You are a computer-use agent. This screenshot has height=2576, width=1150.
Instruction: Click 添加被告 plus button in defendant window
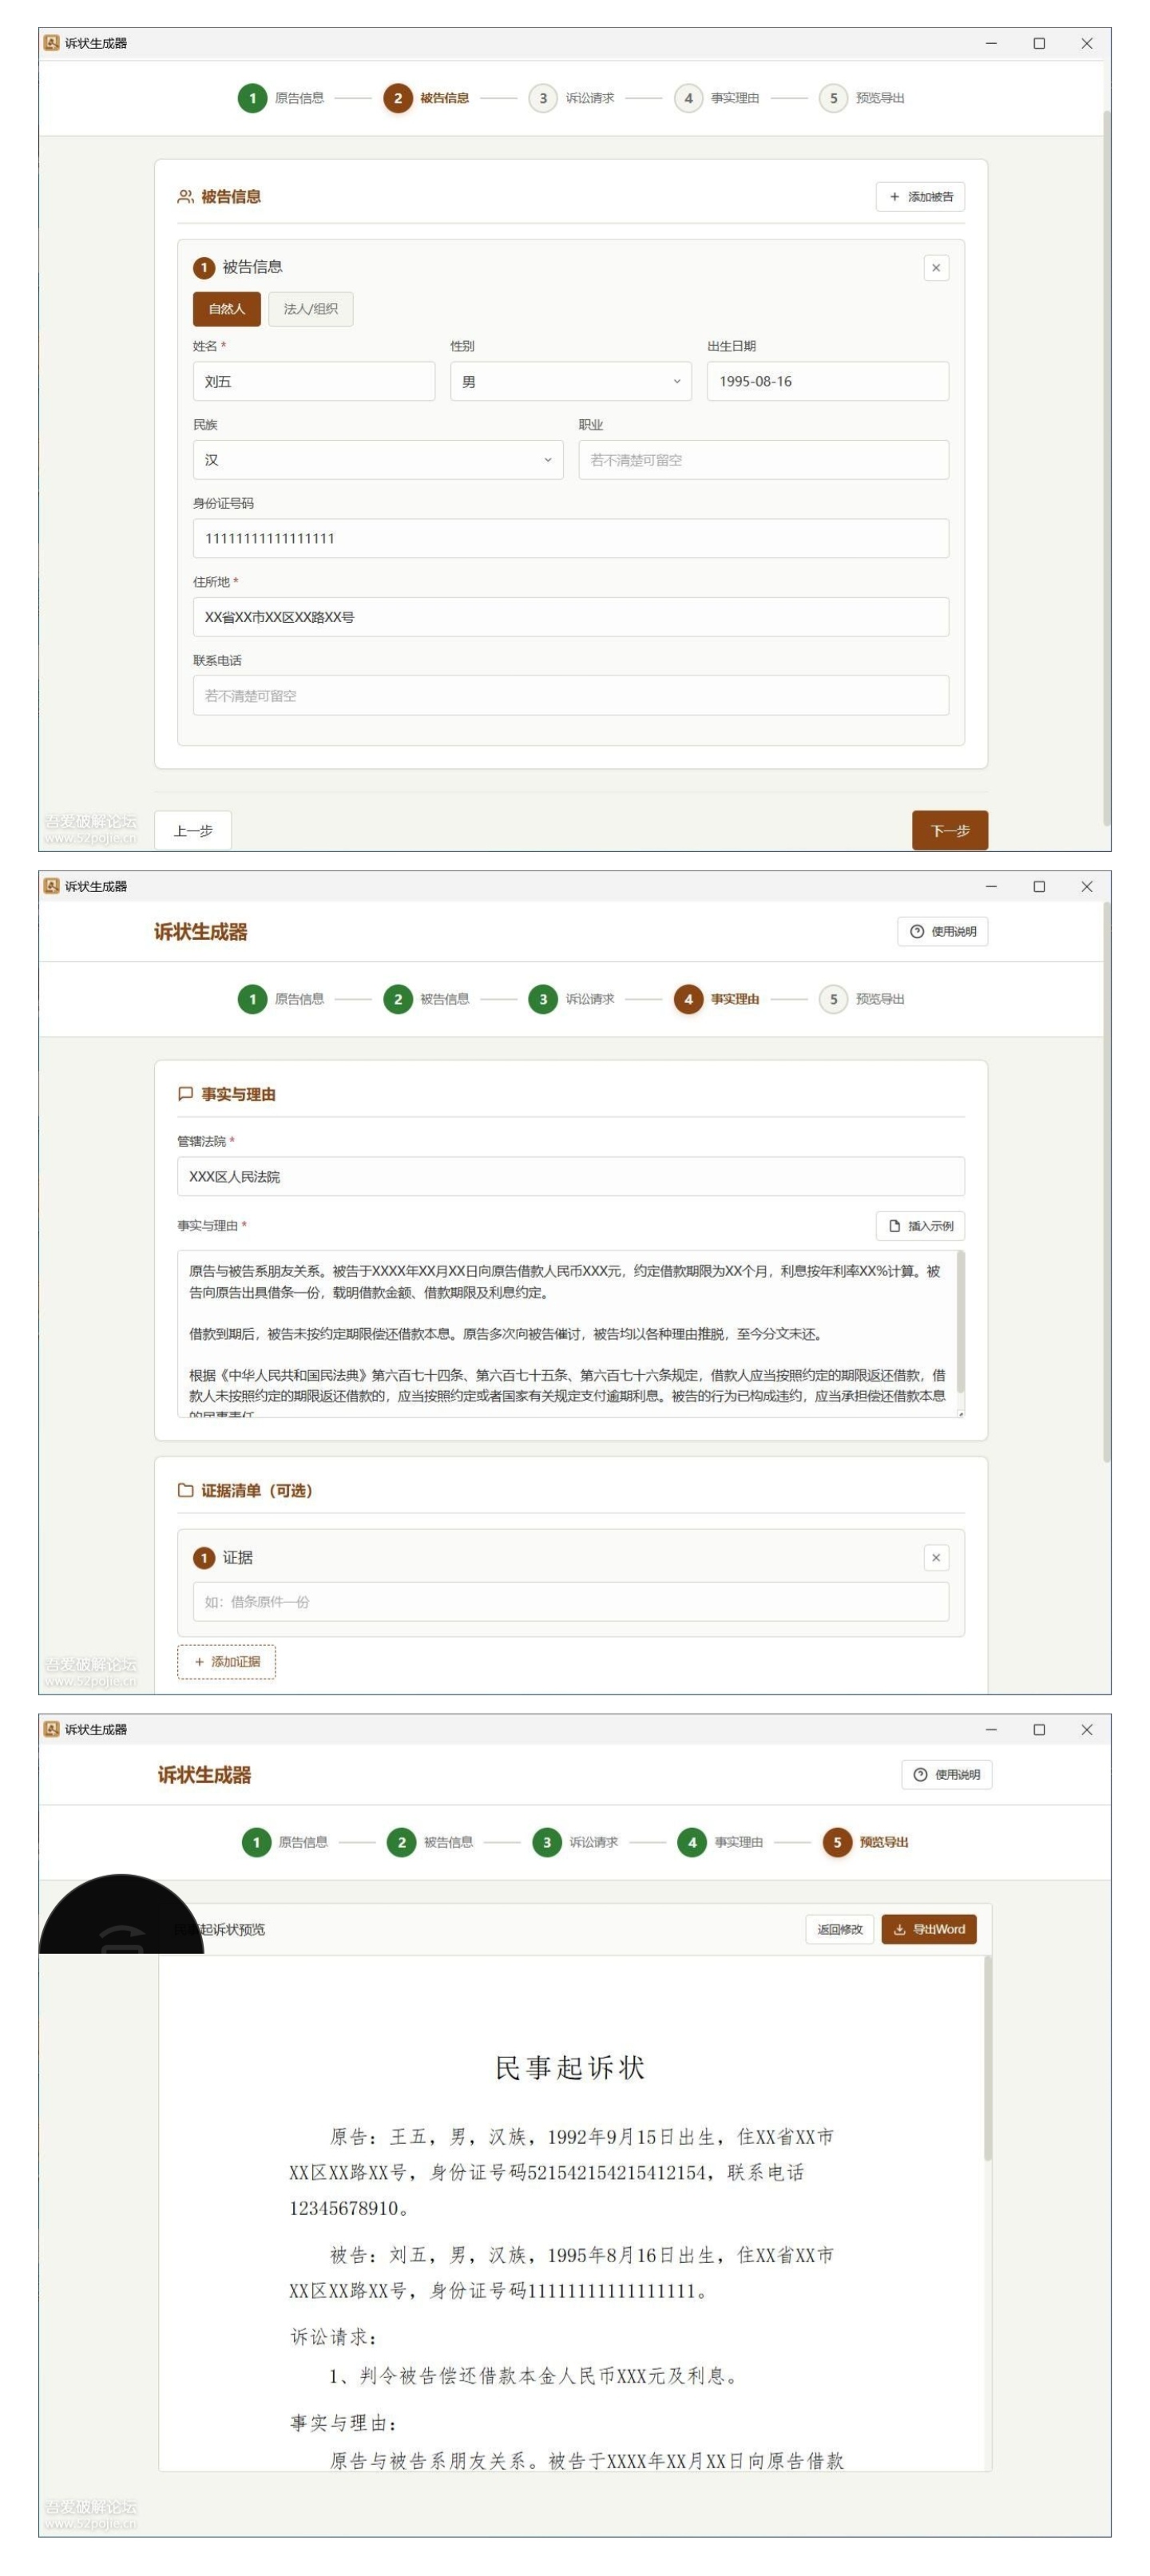coord(919,196)
